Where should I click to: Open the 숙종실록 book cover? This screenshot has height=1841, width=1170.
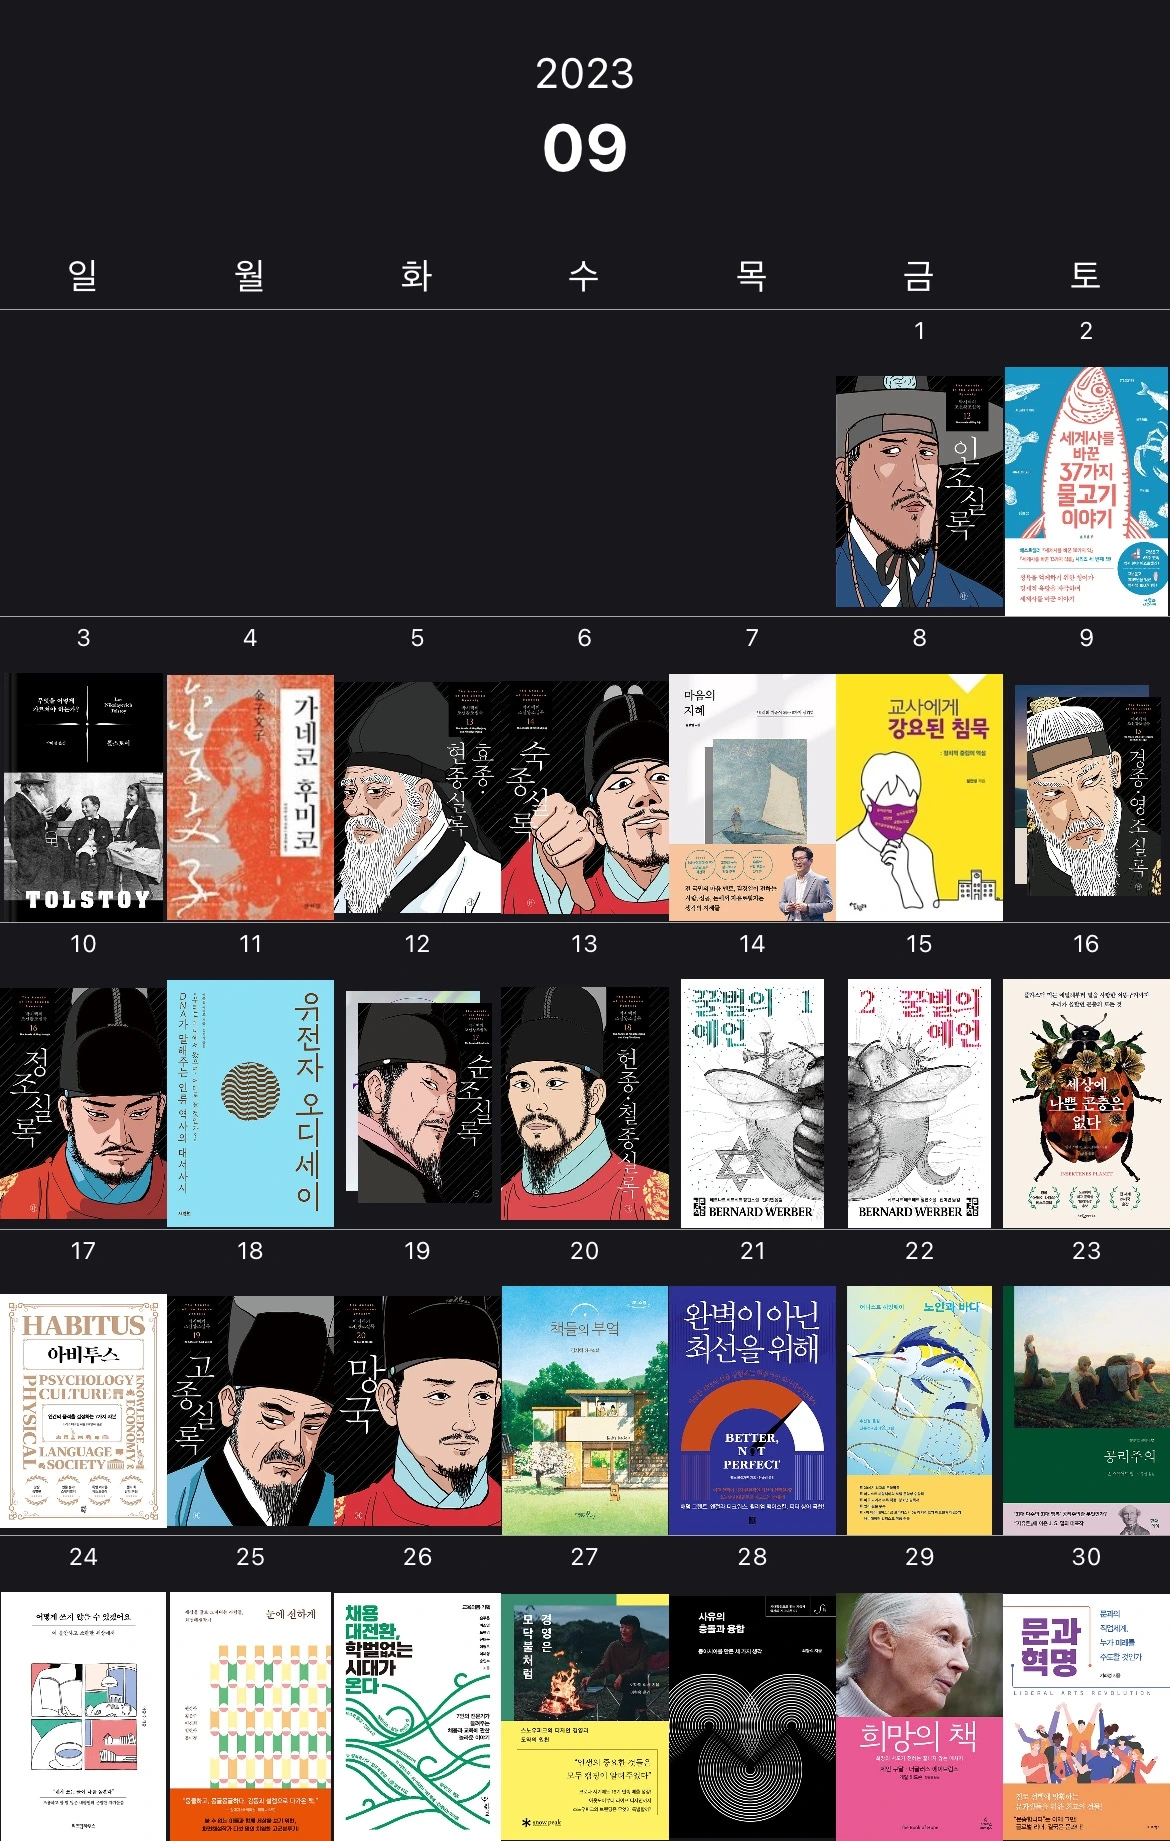585,797
